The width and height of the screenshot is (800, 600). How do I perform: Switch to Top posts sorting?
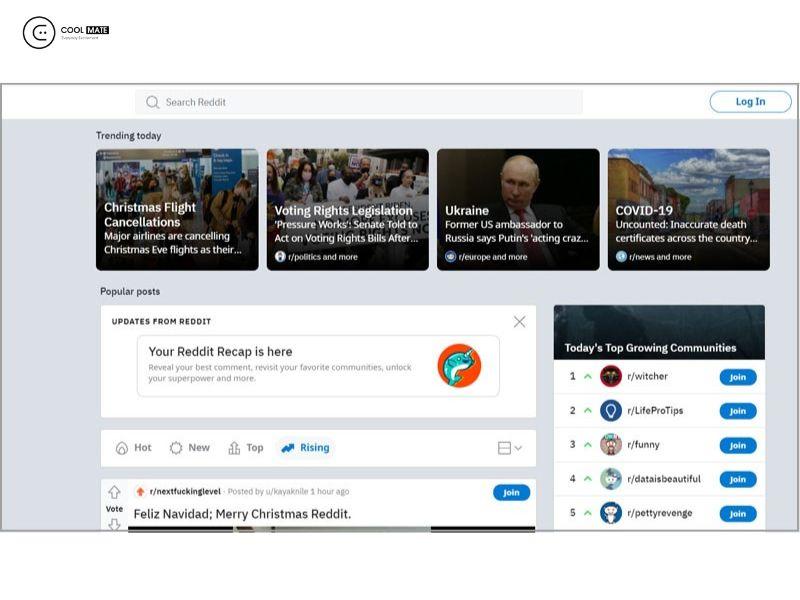(246, 448)
